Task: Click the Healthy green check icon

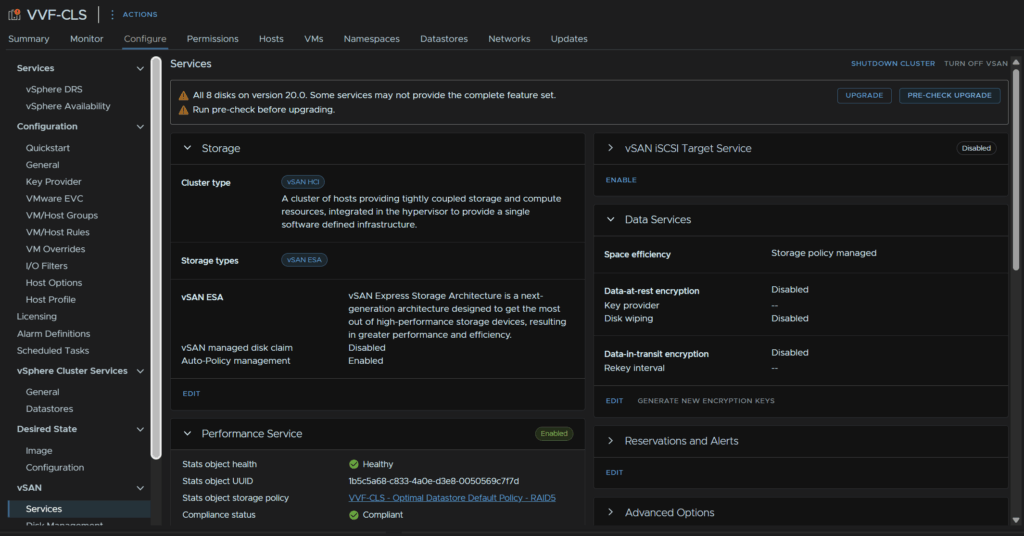Action: click(x=354, y=464)
